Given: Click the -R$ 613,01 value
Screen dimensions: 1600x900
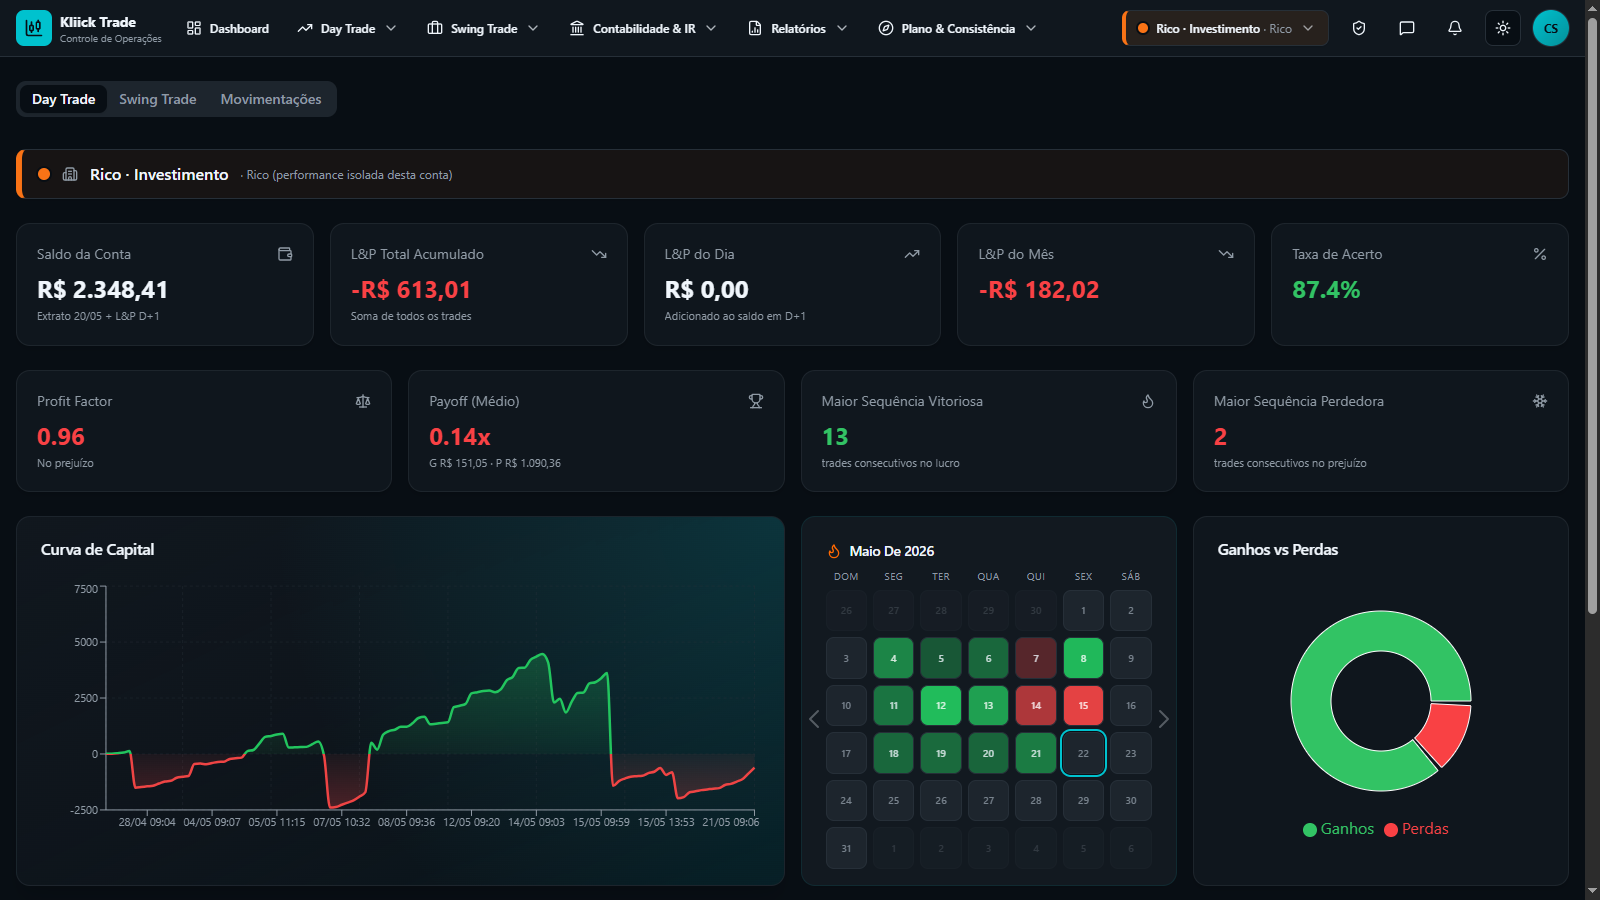Looking at the screenshot, I should click(411, 290).
